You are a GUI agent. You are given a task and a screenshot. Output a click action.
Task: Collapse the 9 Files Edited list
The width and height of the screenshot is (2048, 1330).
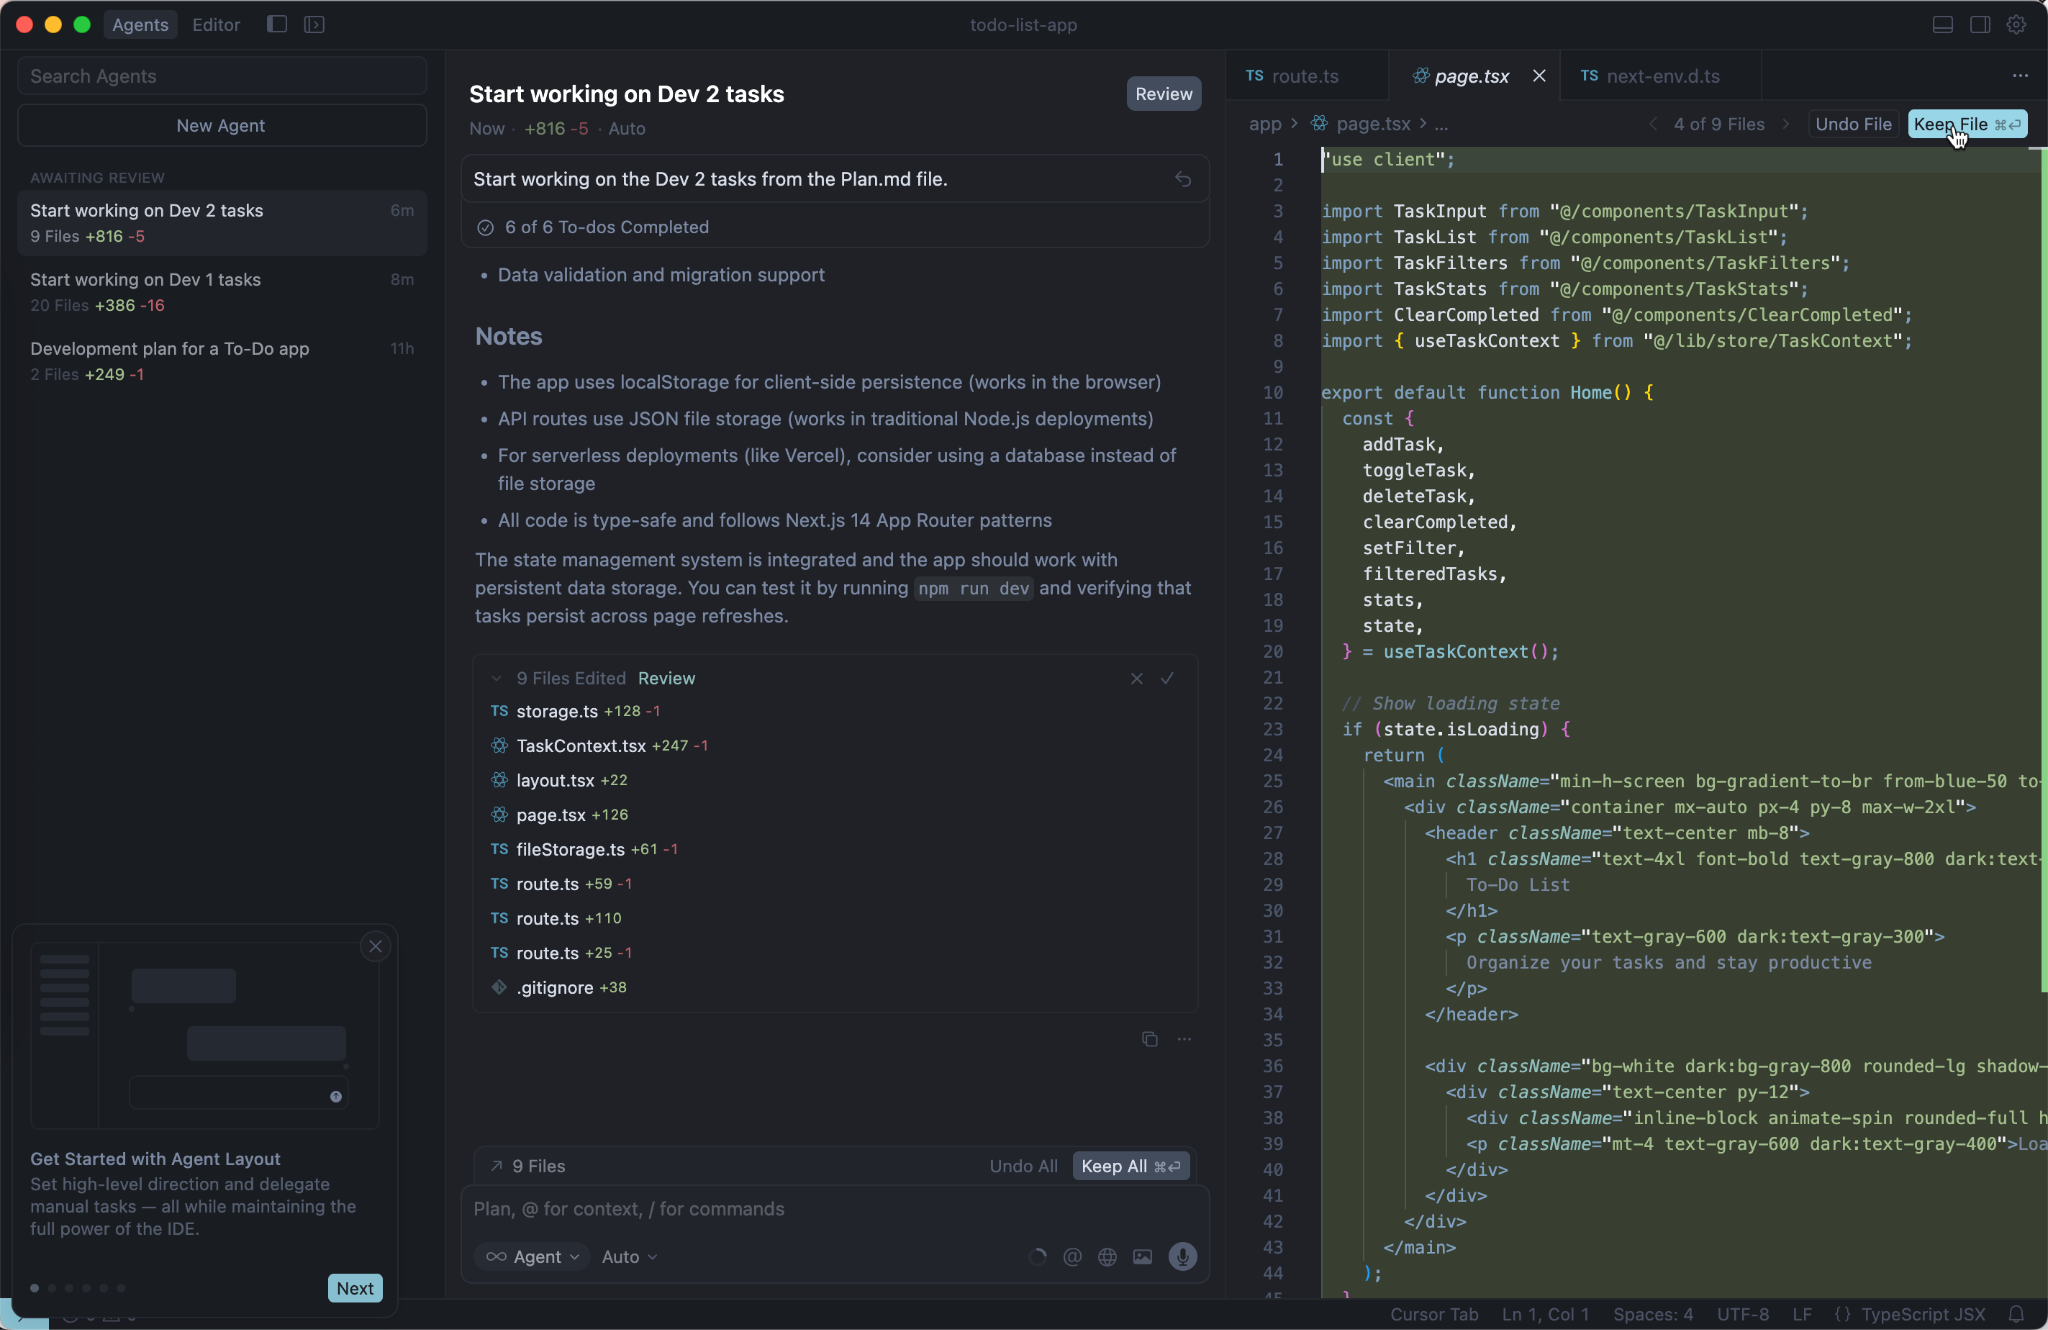(496, 678)
